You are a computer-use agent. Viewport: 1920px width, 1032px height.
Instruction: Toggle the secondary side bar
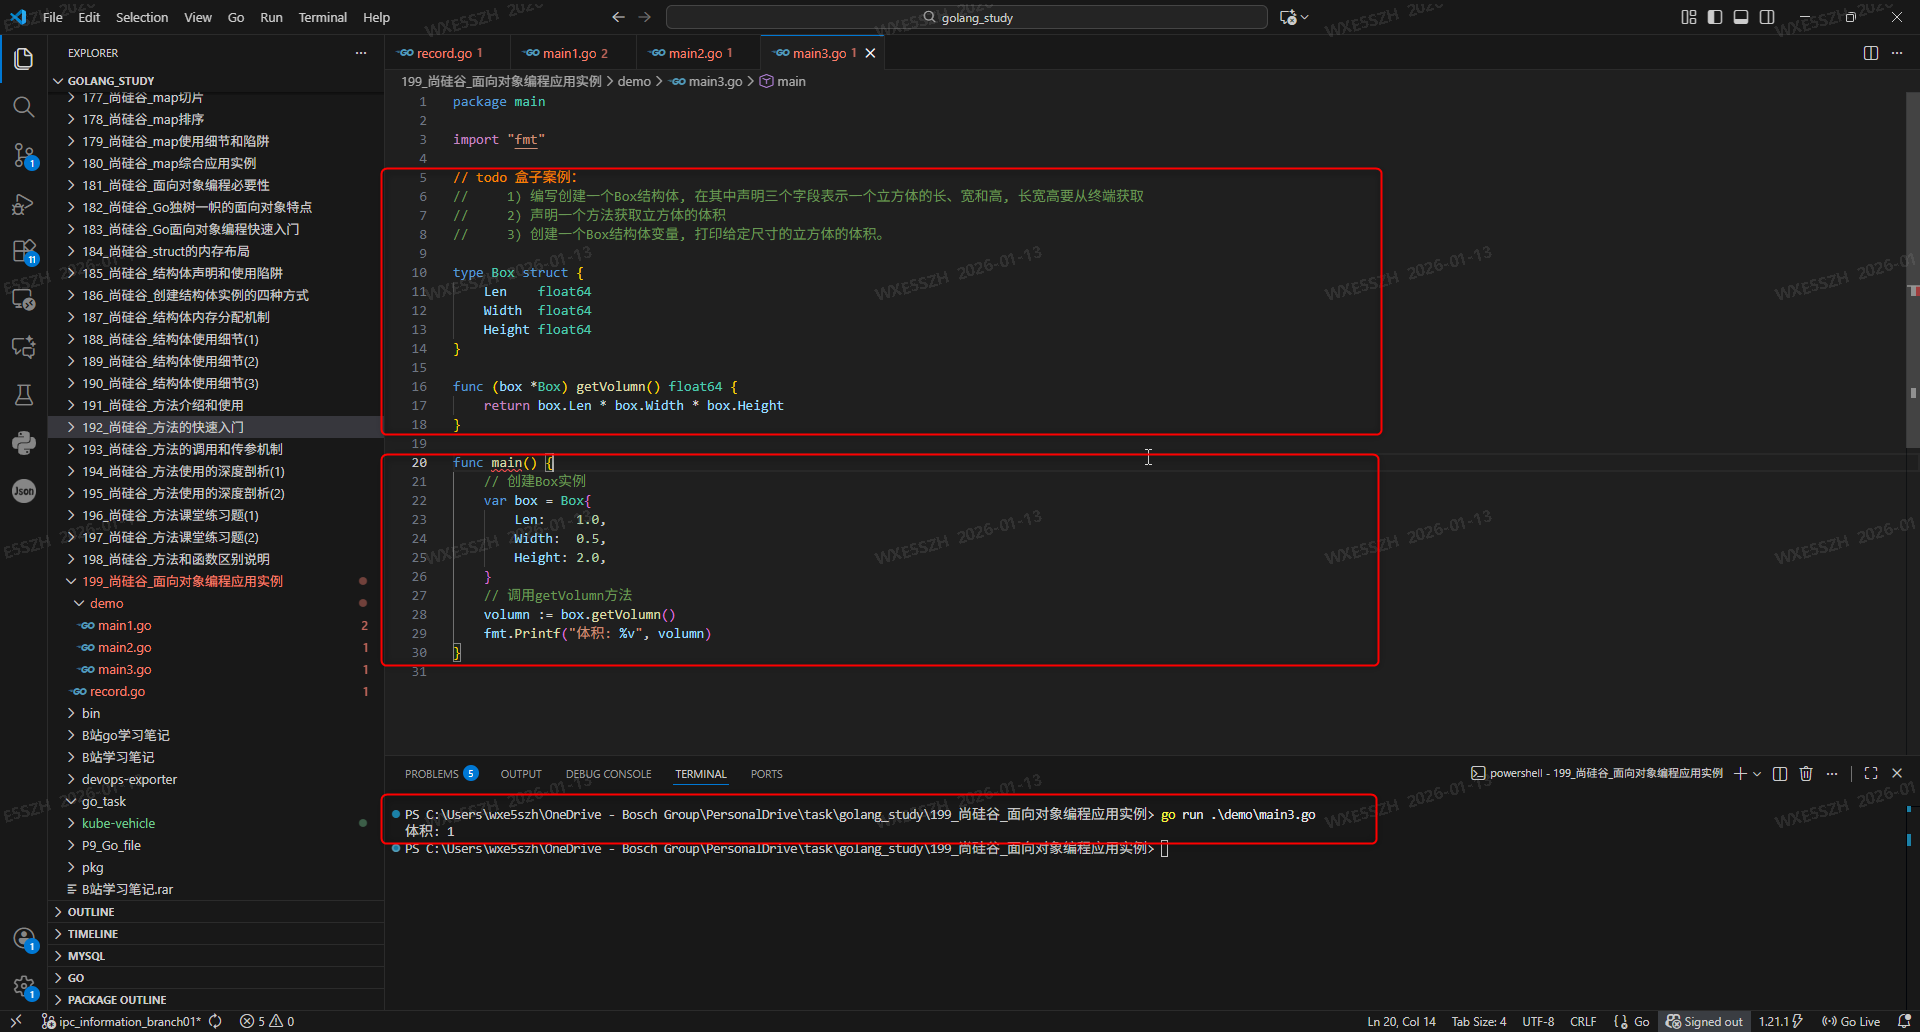point(1767,17)
